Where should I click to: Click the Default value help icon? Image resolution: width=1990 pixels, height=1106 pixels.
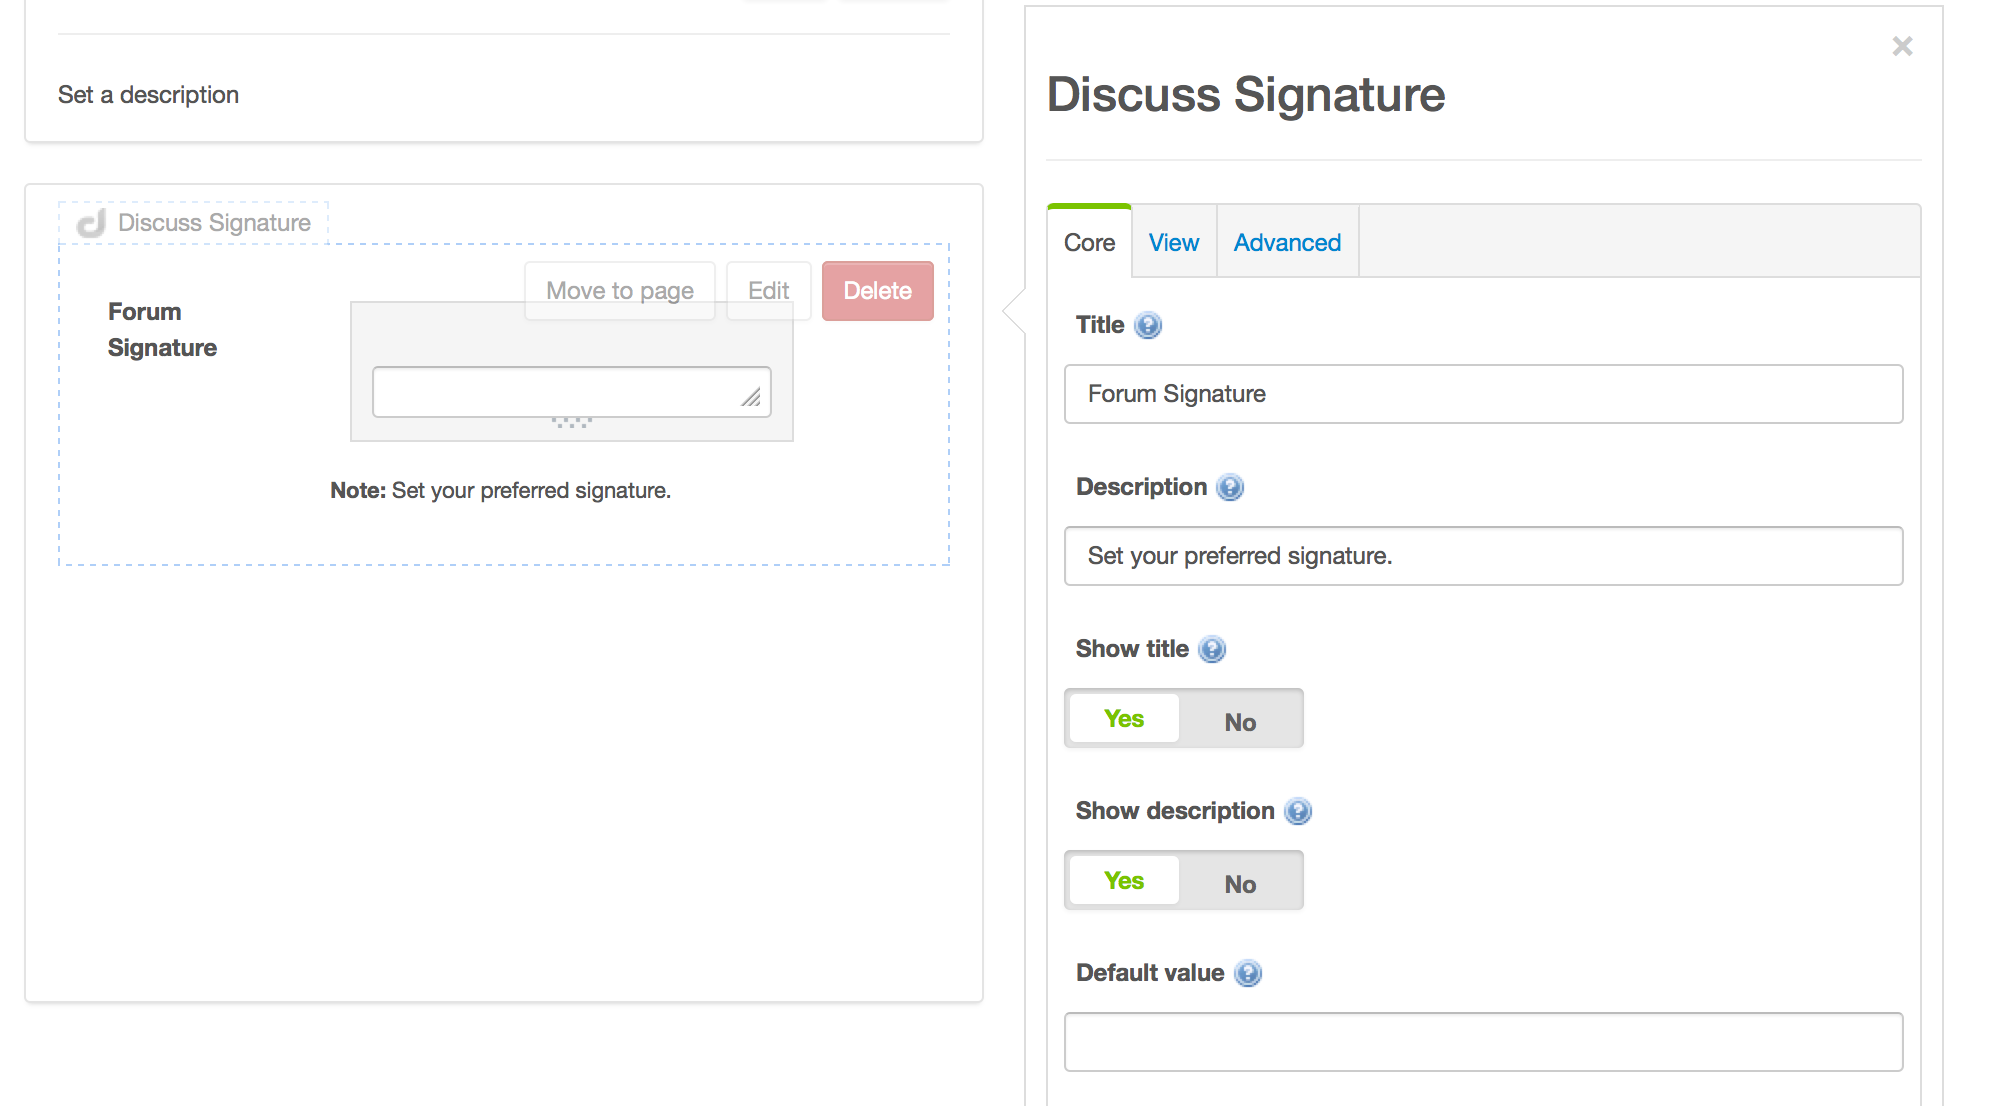1248,974
